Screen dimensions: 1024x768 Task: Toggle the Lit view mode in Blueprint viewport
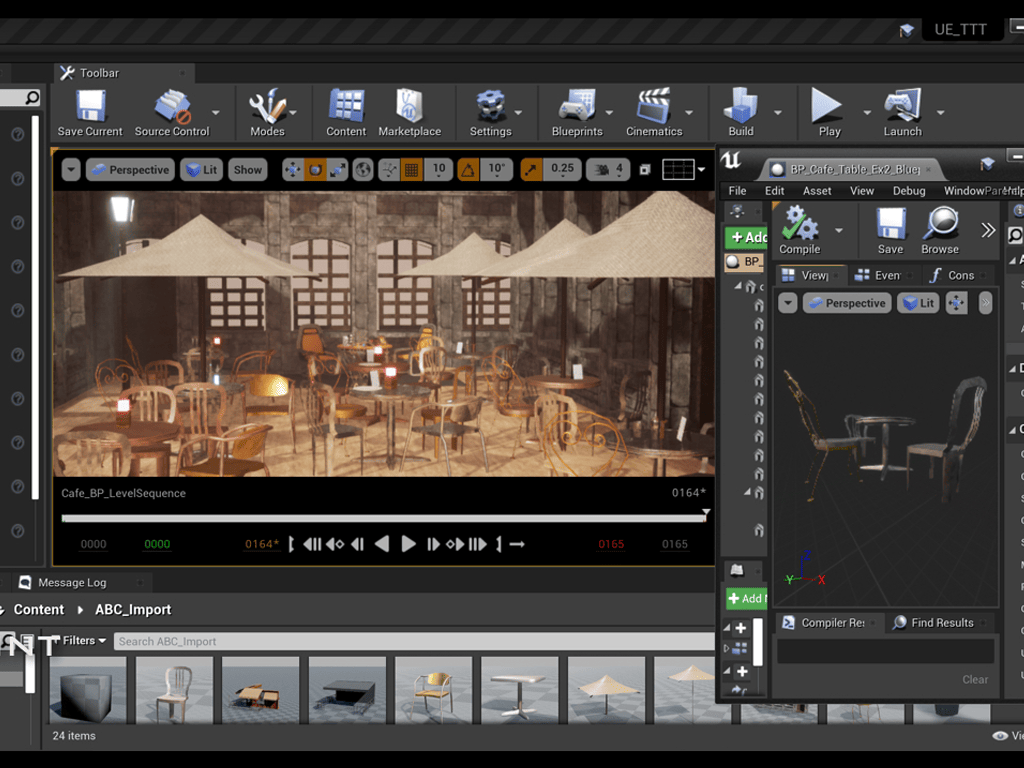(918, 303)
